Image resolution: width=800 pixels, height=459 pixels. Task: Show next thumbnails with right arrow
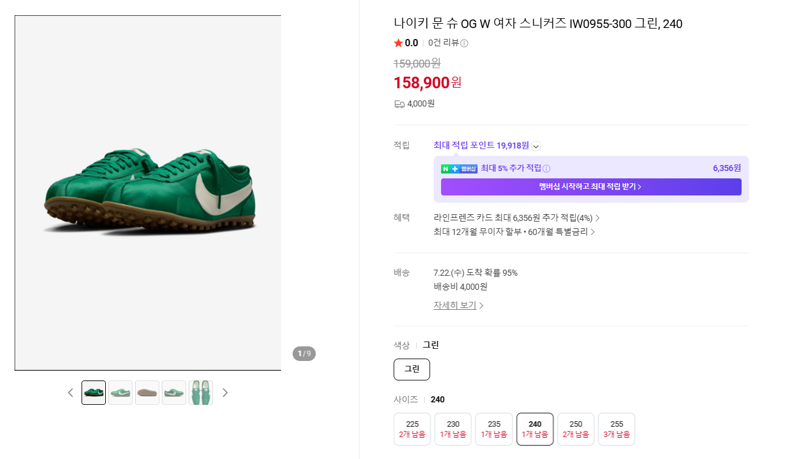pos(225,393)
